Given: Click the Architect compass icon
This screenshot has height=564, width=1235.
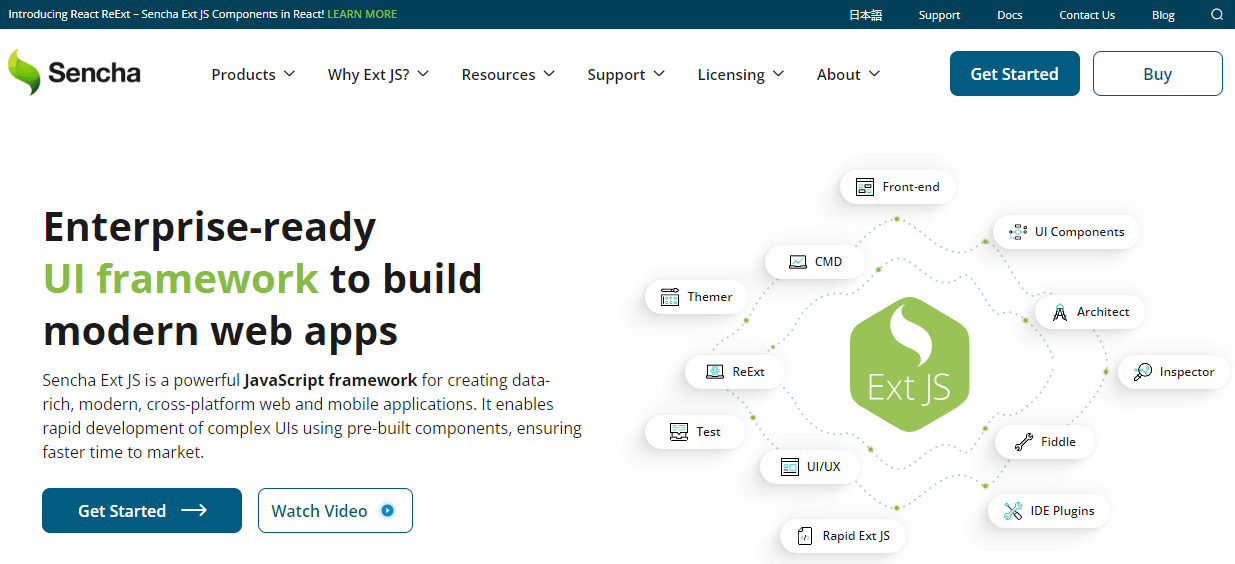Looking at the screenshot, I should tap(1060, 312).
